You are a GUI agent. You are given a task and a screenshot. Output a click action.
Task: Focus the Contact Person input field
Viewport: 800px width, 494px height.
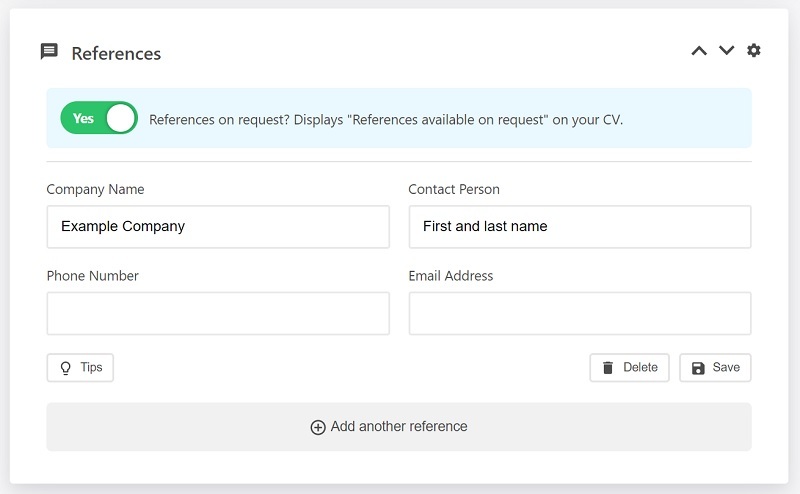[x=580, y=227]
